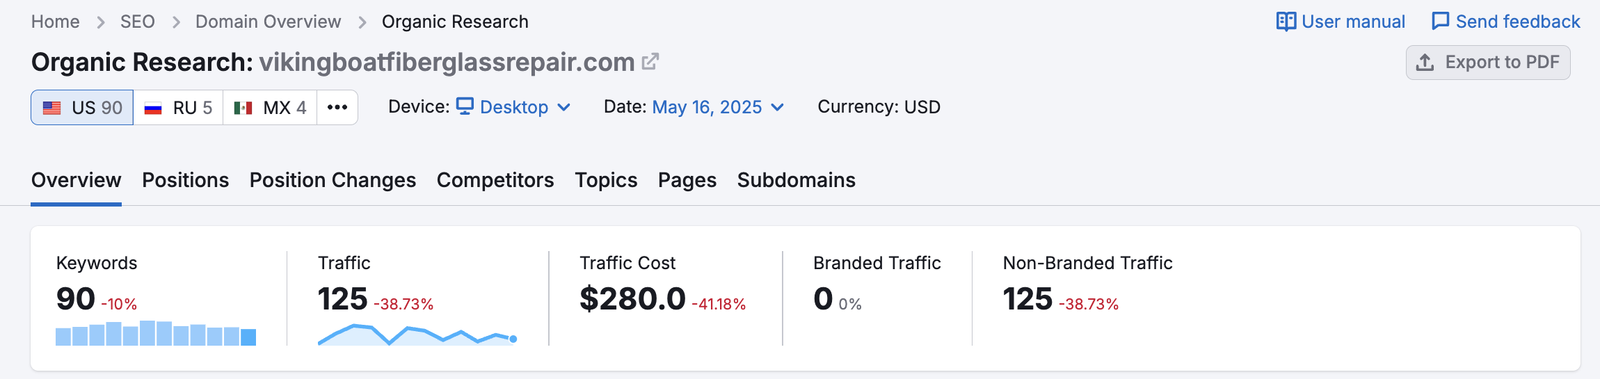Open the Position Changes tab

tap(333, 180)
